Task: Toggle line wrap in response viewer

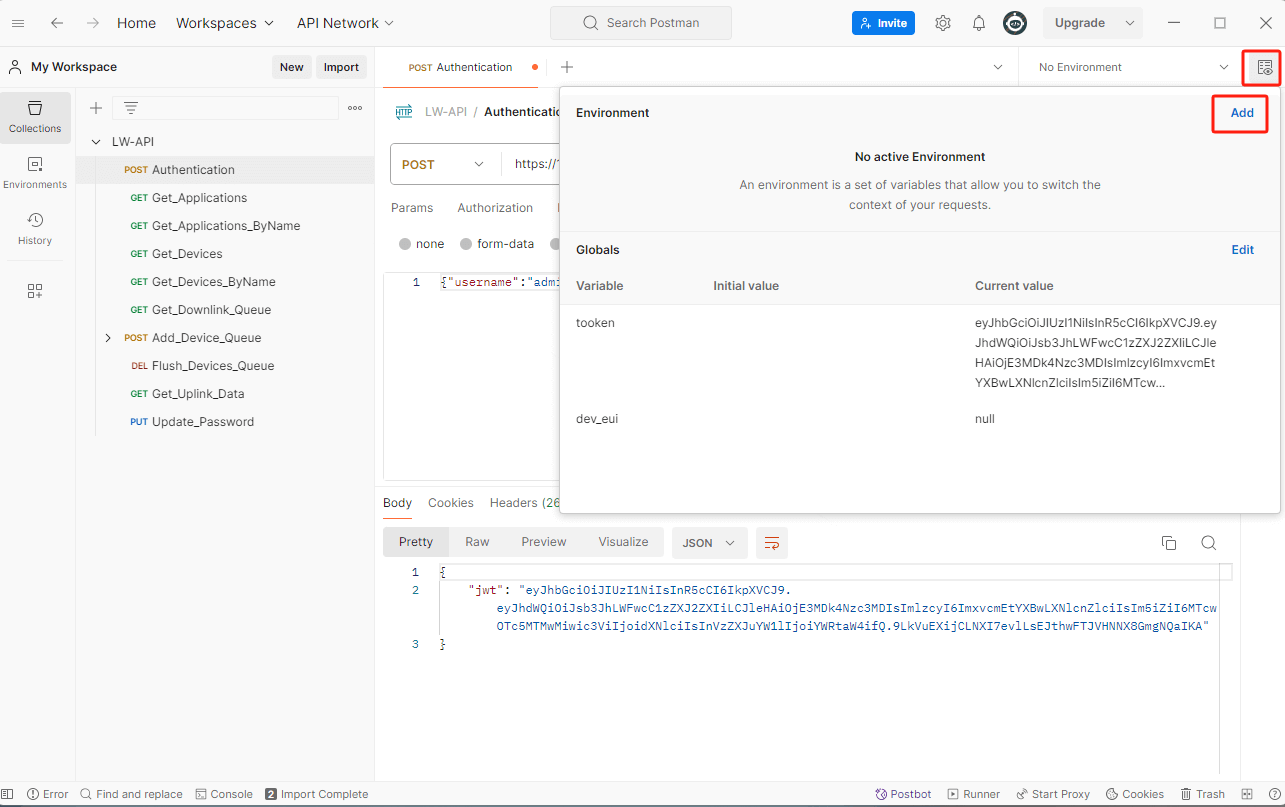Action: click(771, 543)
